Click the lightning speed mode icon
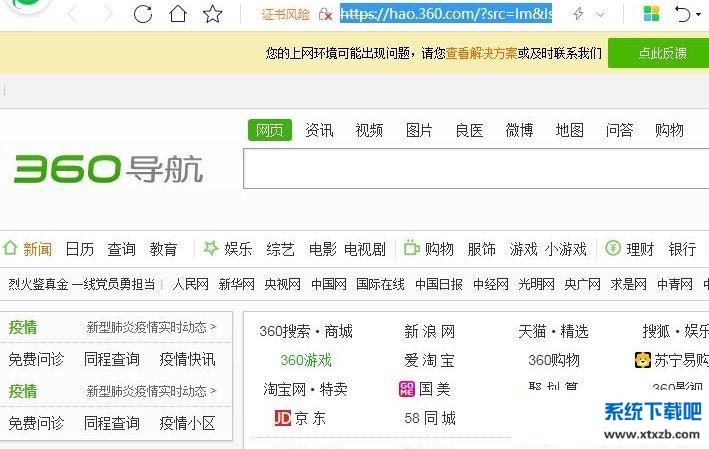The height and width of the screenshot is (449, 709). (x=578, y=14)
